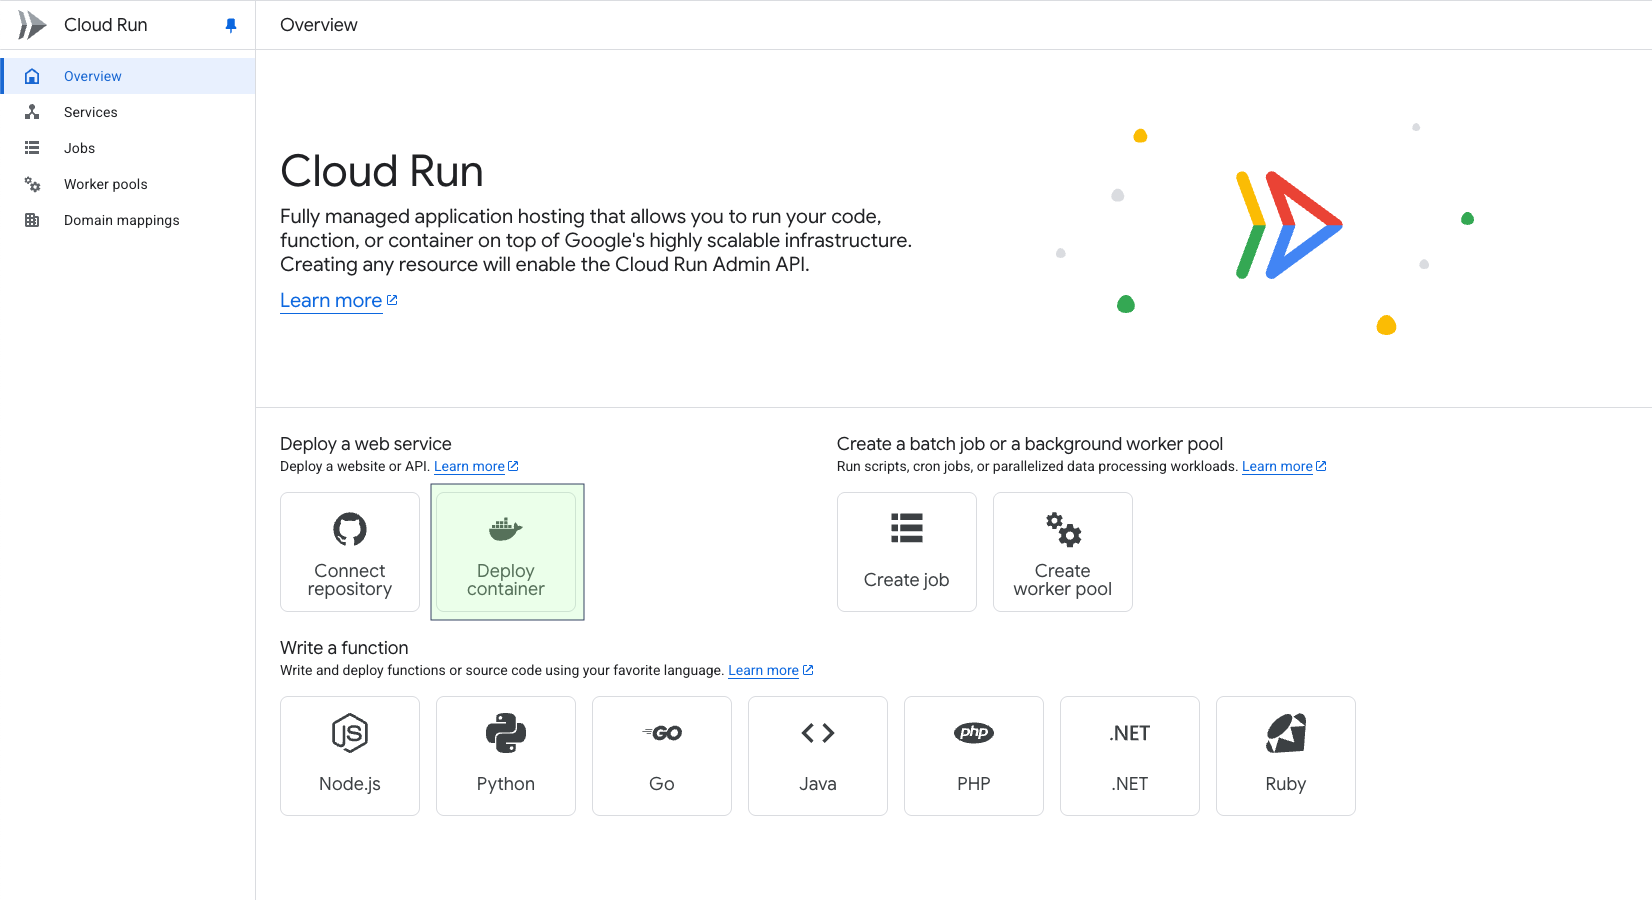Pick the Ruby function card

coord(1286,756)
